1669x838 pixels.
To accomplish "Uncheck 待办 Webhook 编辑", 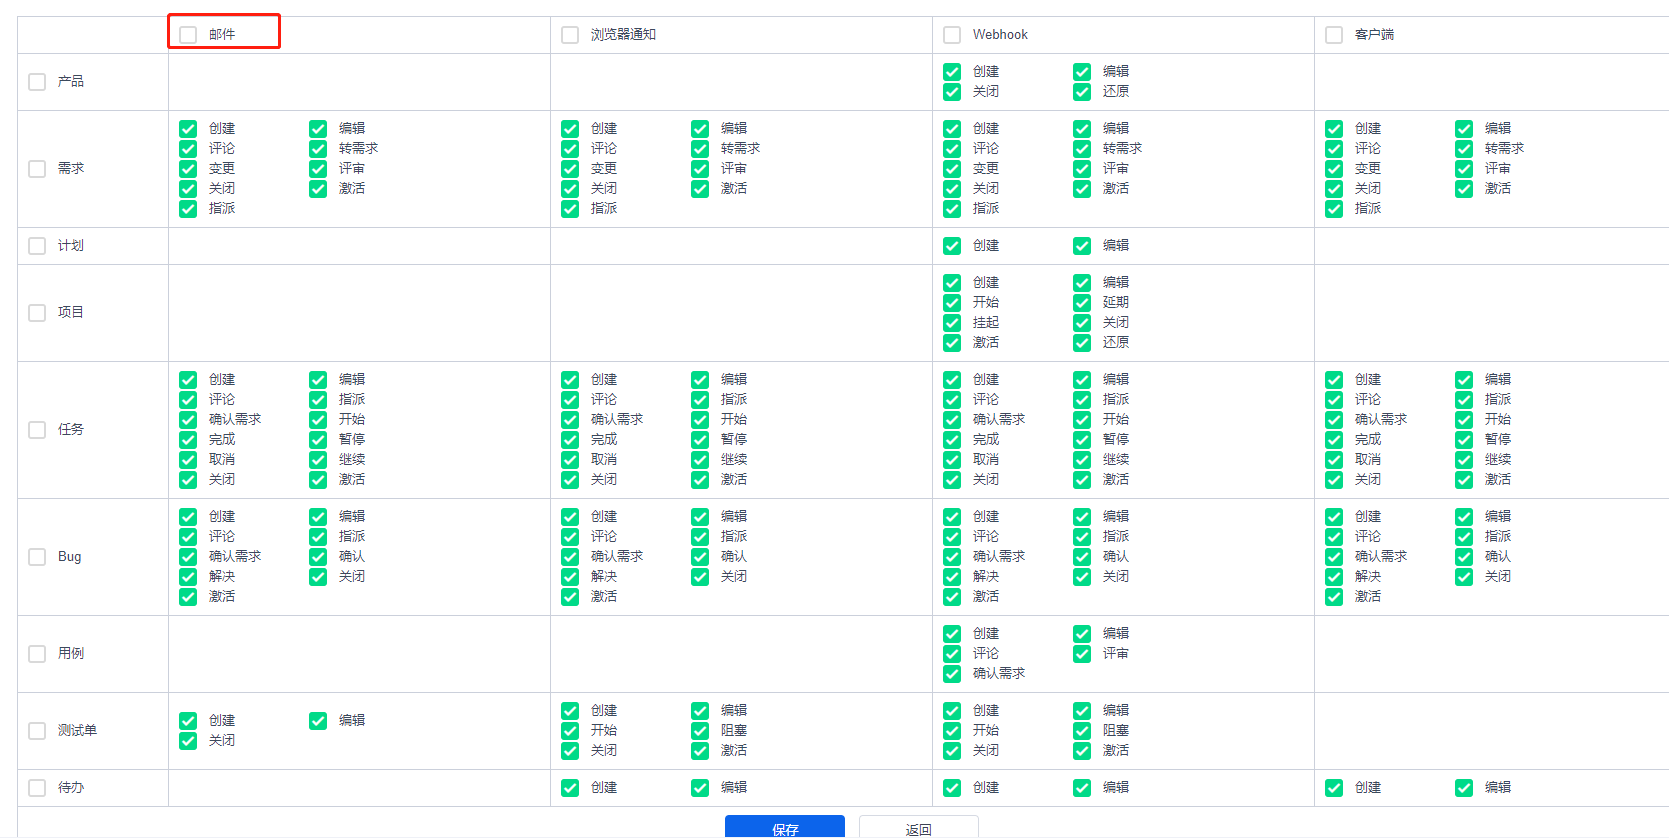I will (1082, 788).
